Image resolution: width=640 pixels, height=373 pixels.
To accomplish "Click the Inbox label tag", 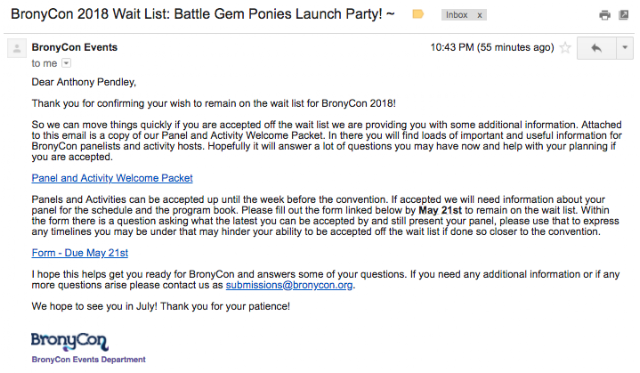I will [457, 15].
